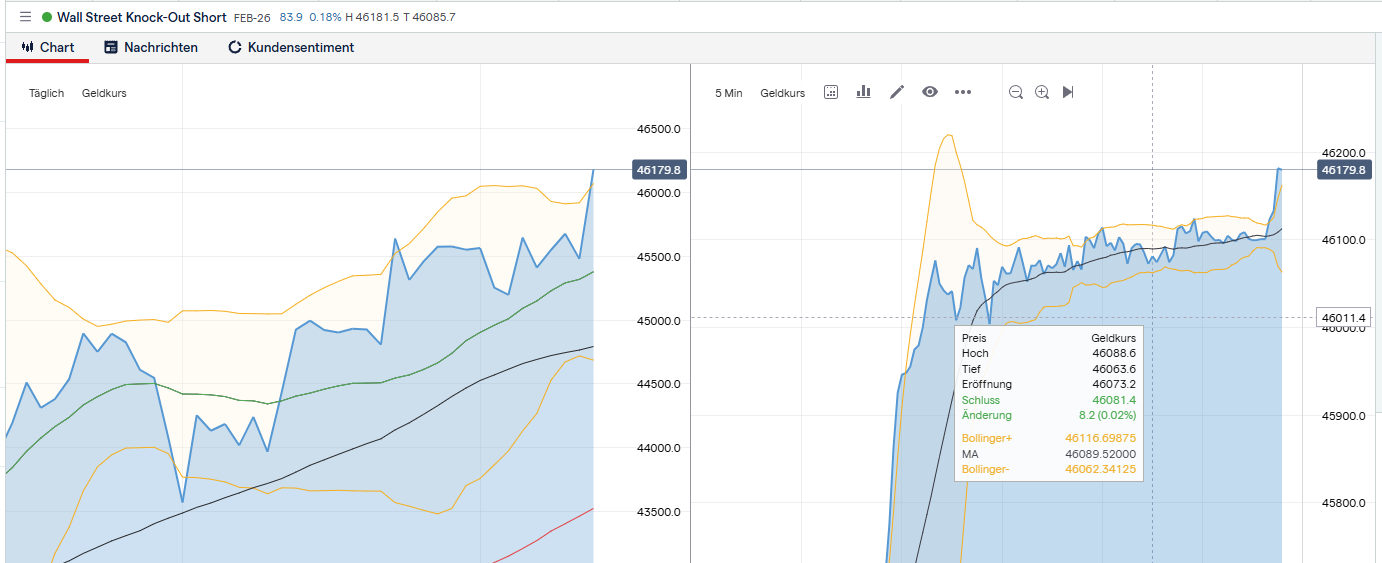
Task: Click the 46179.8 price label on right chart
Action: click(1343, 170)
